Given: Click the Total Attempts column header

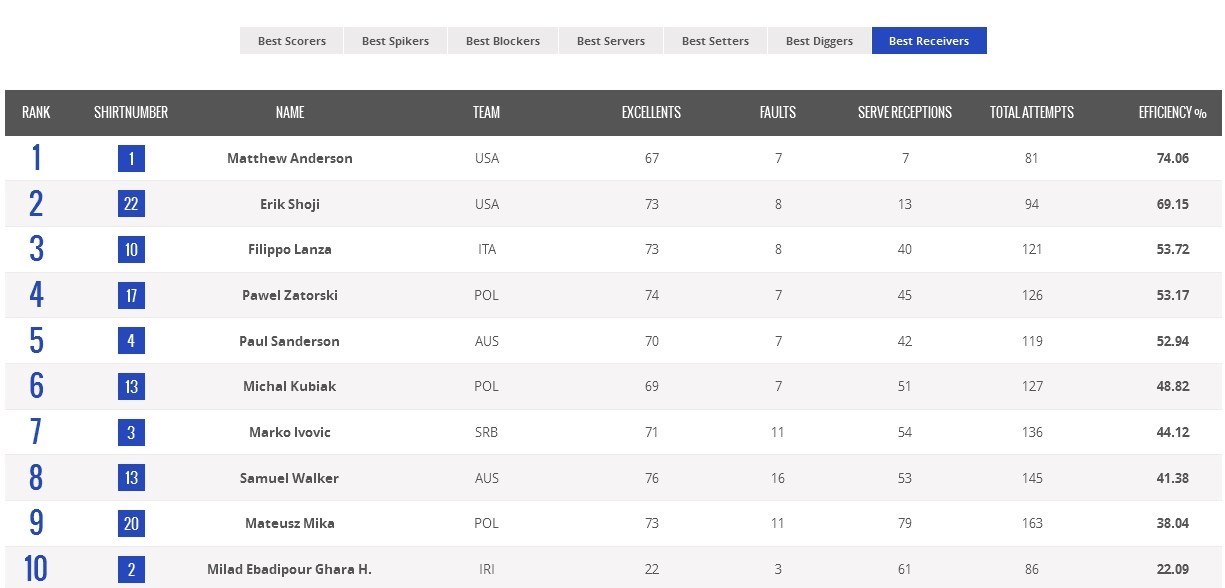Looking at the screenshot, I should click(1031, 113).
